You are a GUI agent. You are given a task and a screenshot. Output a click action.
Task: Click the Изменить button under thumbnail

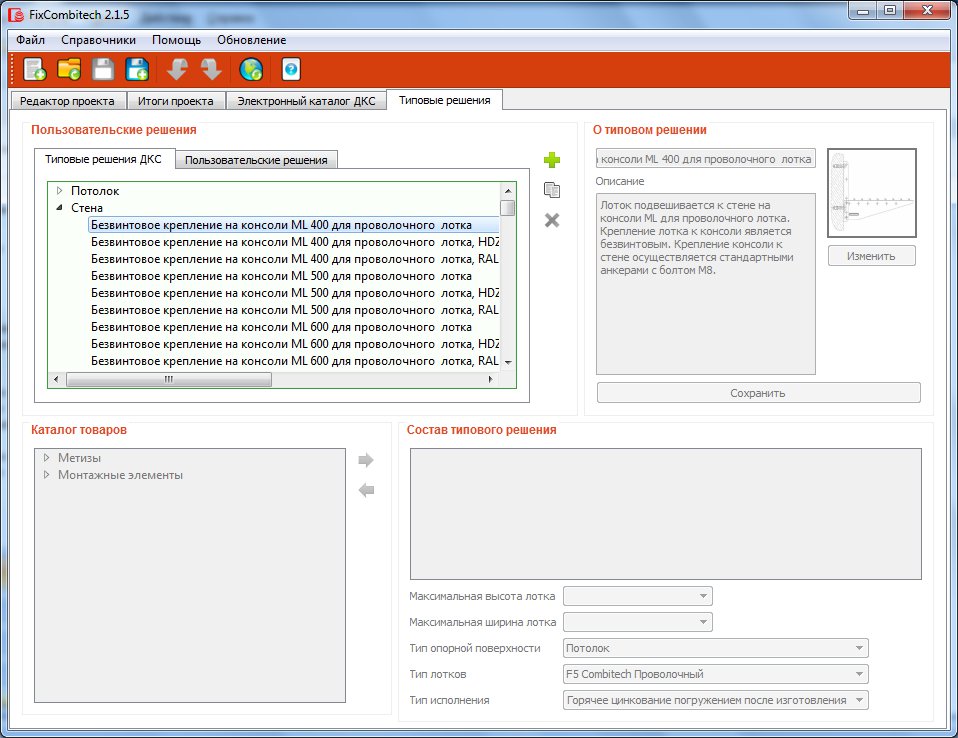coord(872,256)
